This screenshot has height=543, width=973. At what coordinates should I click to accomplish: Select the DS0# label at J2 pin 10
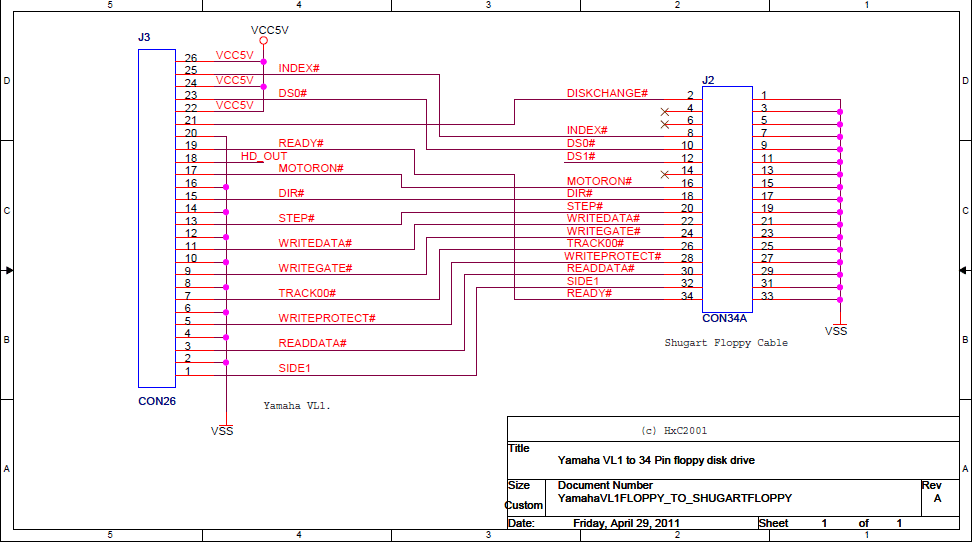tap(581, 143)
